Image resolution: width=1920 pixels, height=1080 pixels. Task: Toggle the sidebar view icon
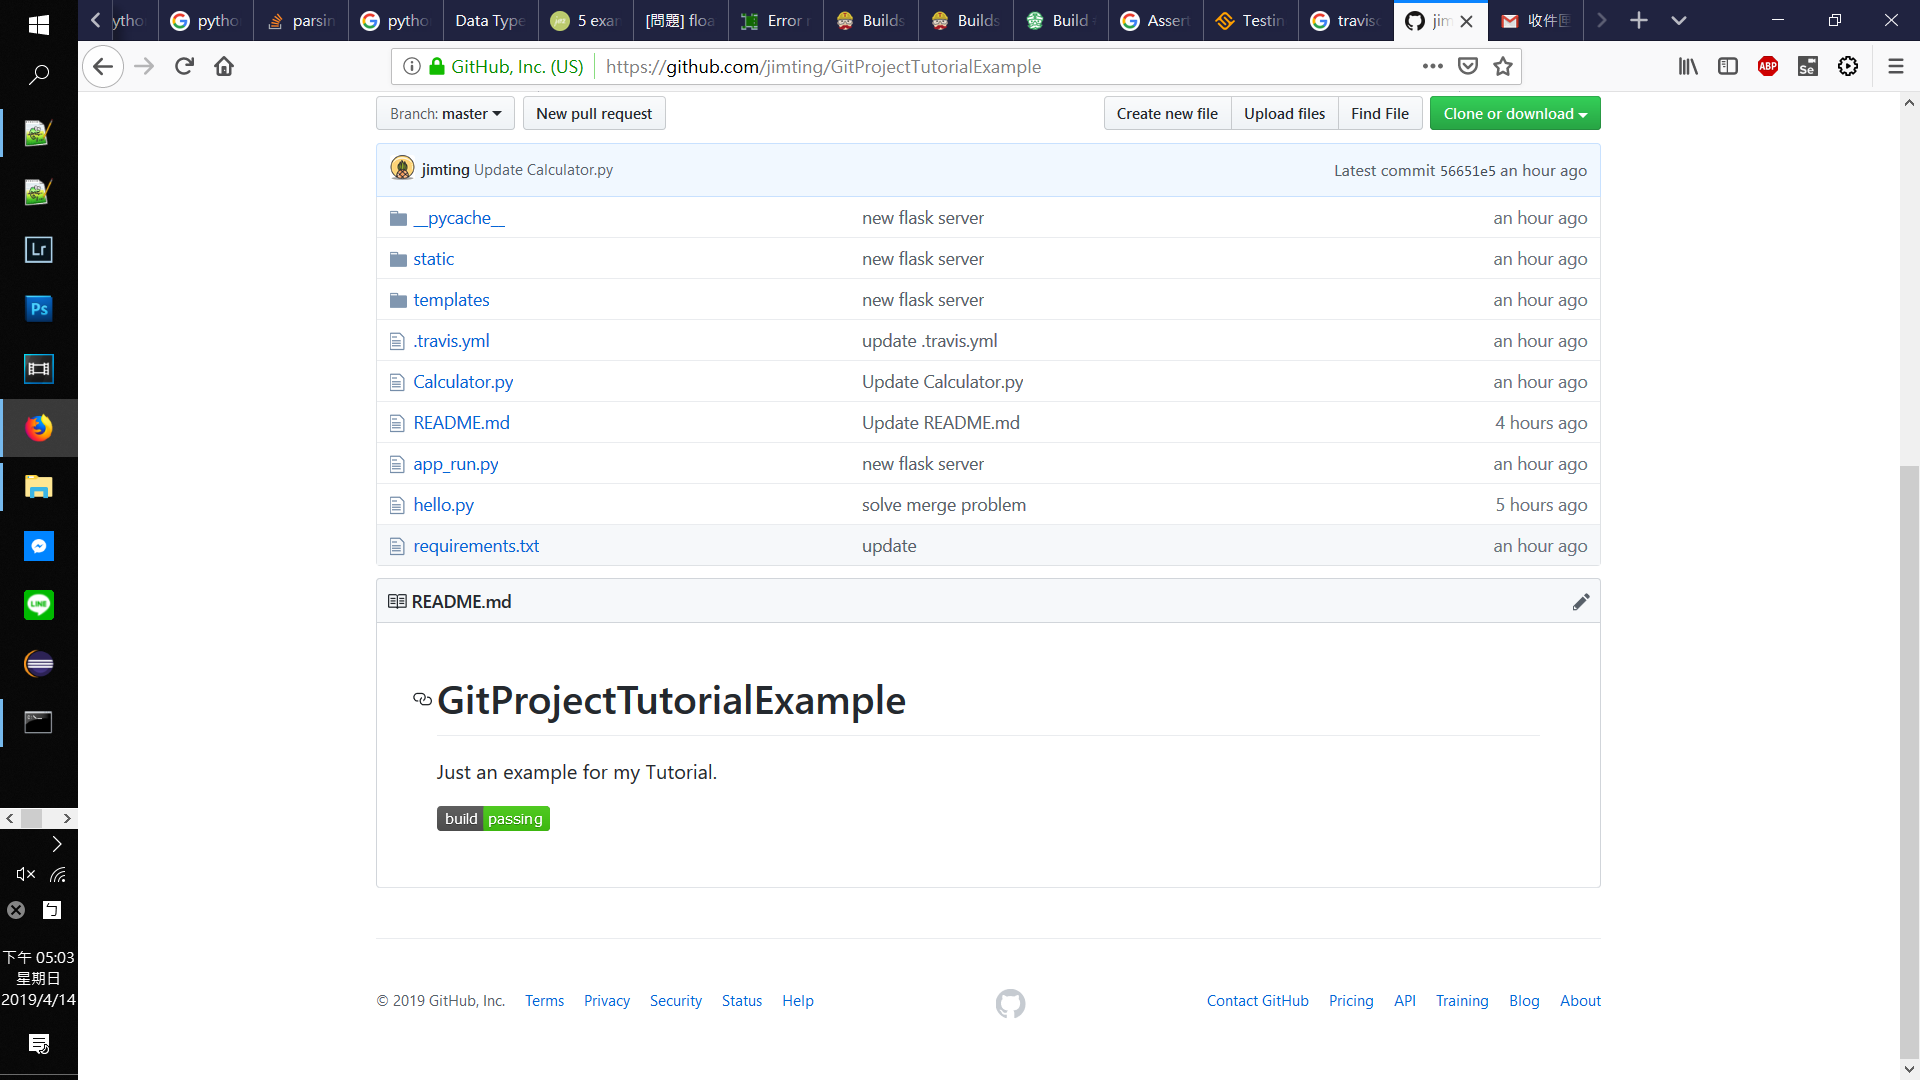pos(1727,66)
